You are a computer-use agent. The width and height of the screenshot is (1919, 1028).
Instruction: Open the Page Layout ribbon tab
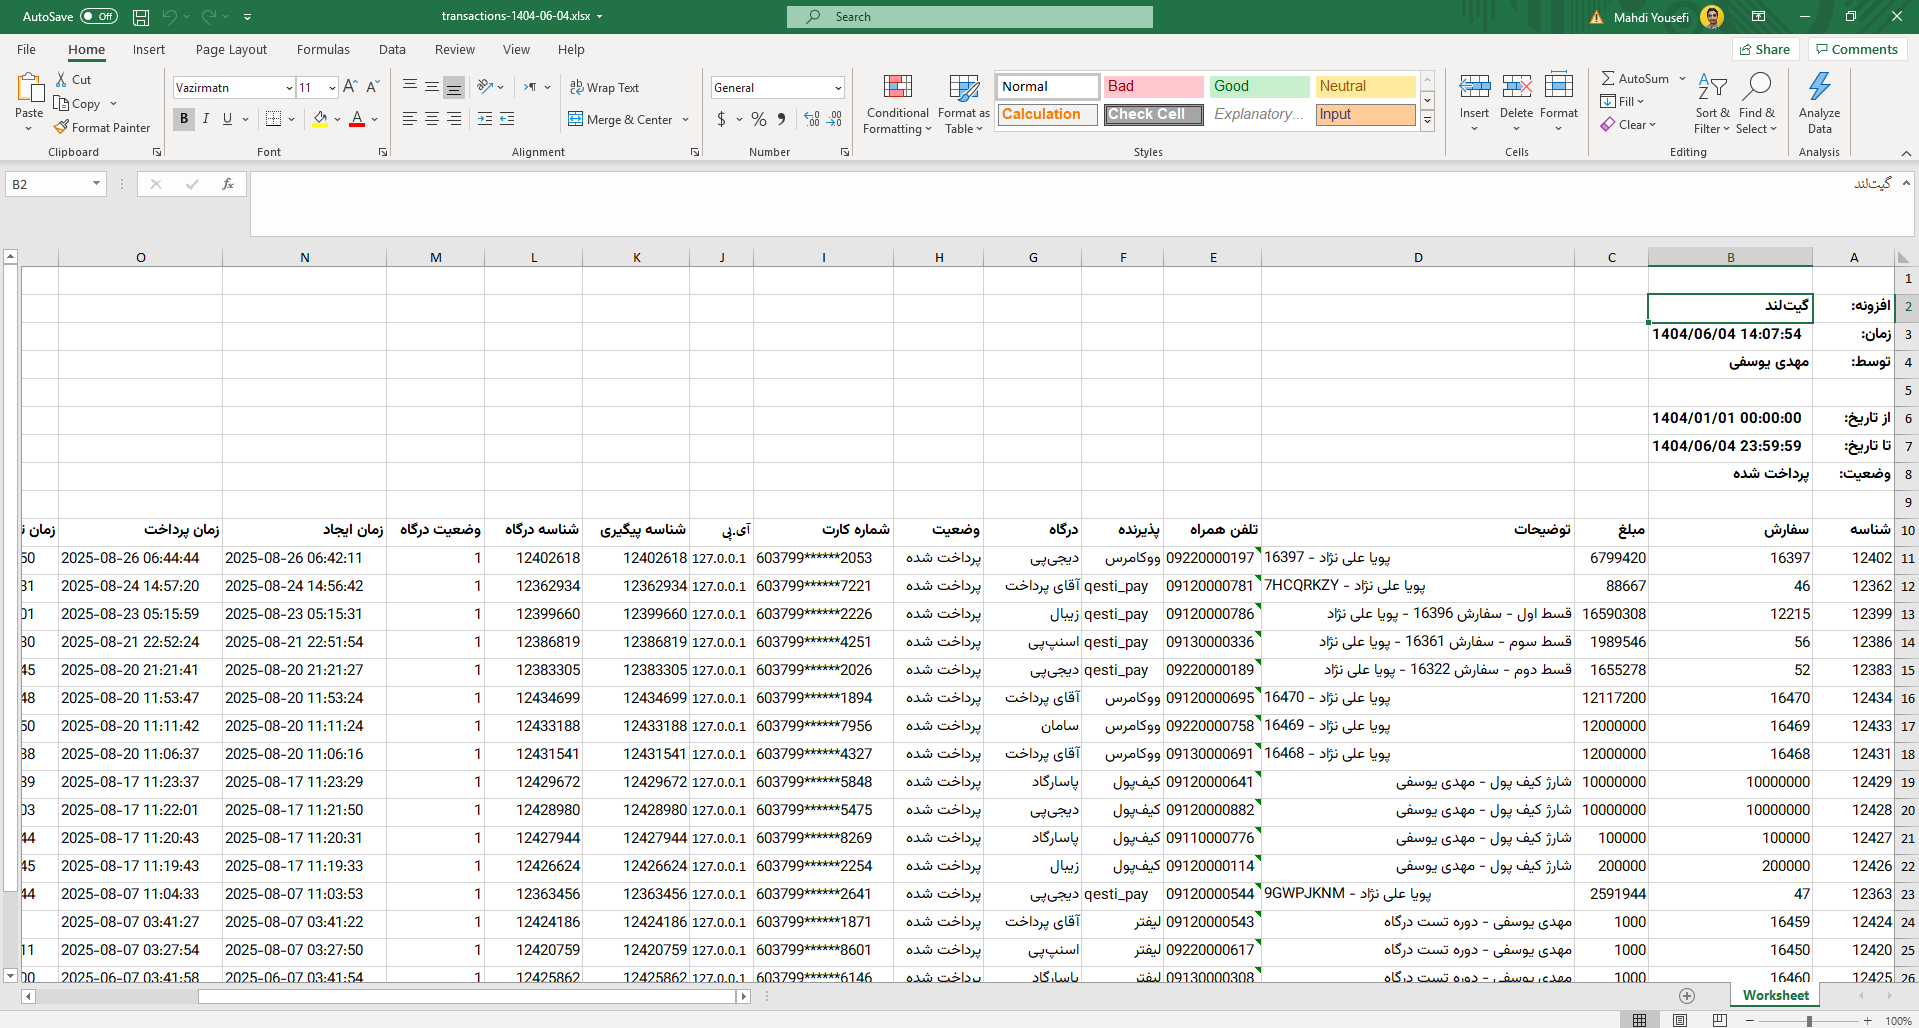point(231,50)
